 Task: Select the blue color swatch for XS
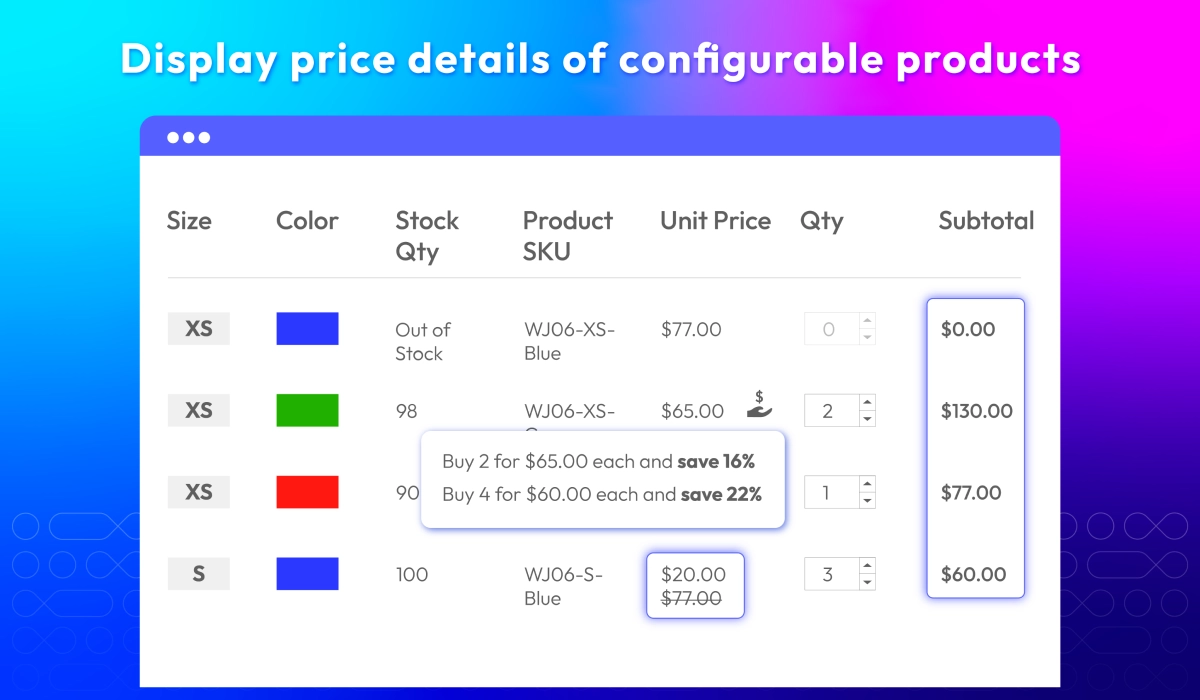click(x=307, y=329)
